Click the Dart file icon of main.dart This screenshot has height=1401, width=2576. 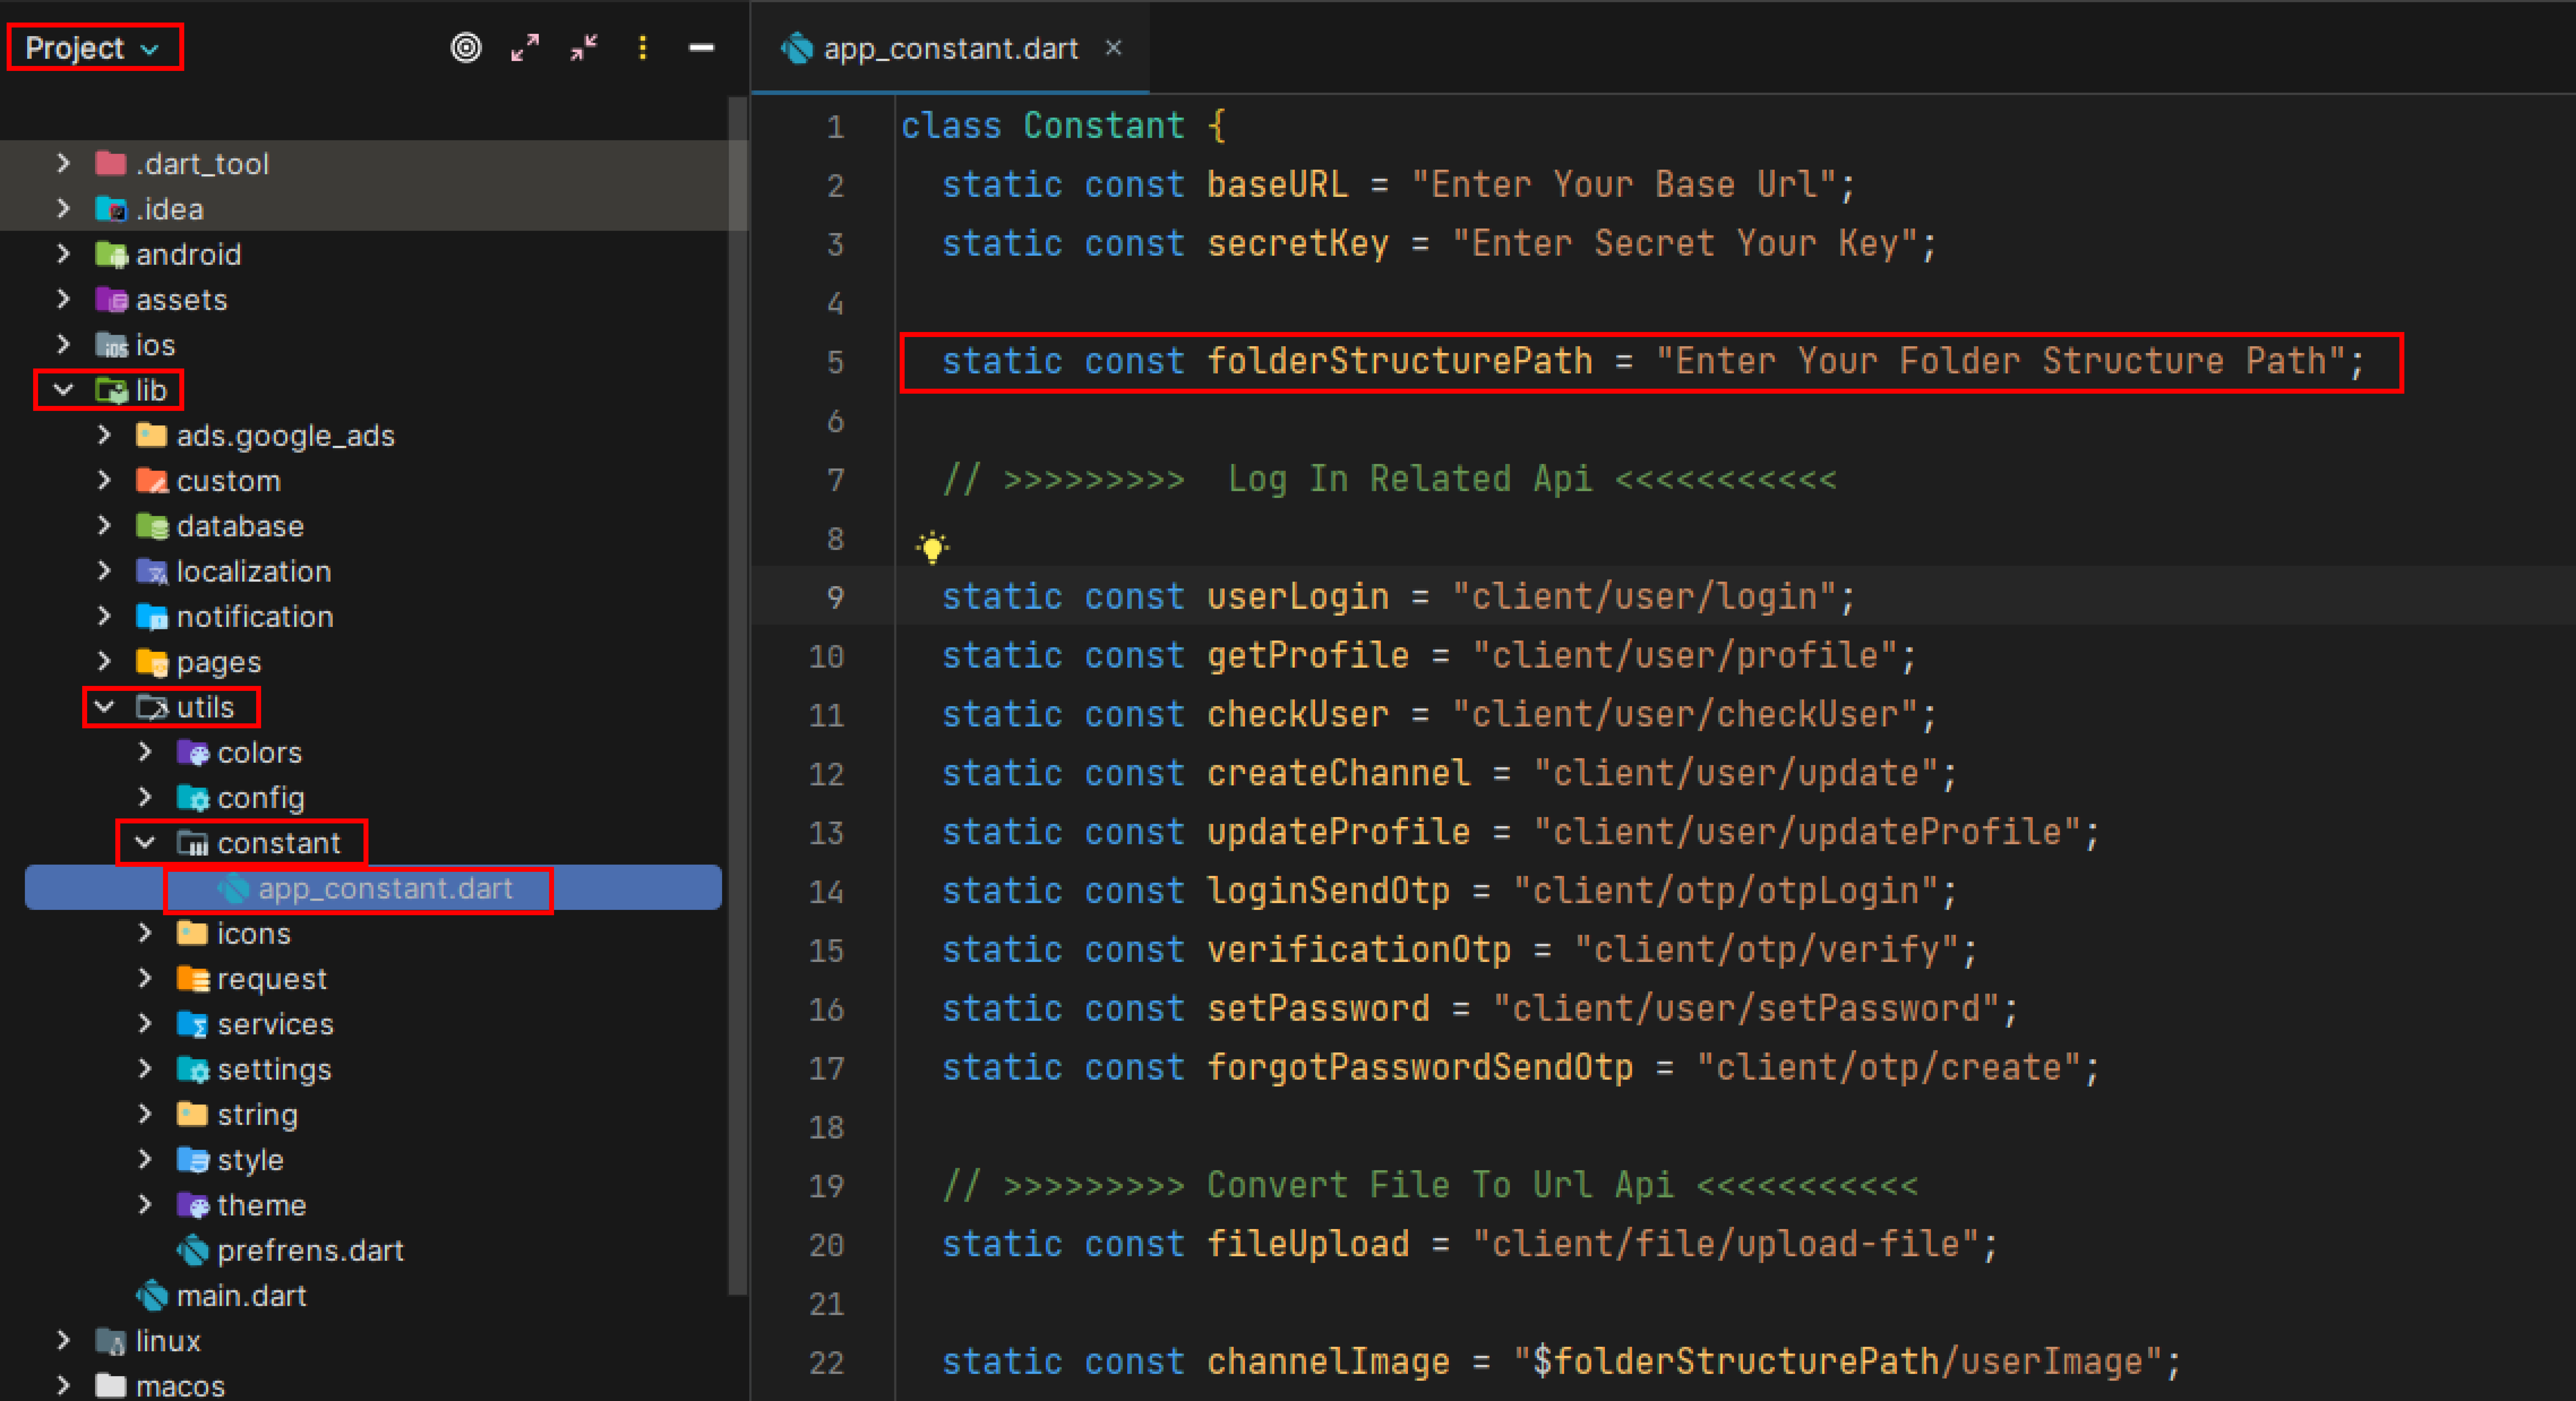point(152,1295)
